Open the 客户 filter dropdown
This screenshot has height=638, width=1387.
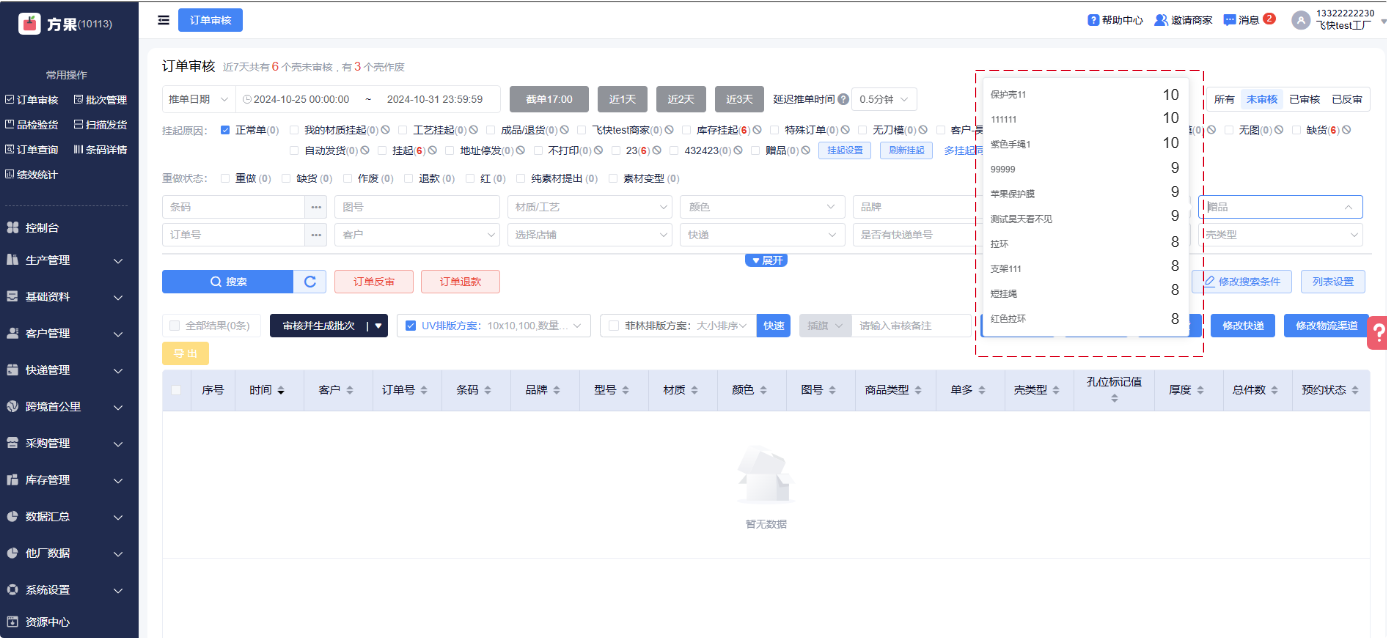pos(417,235)
